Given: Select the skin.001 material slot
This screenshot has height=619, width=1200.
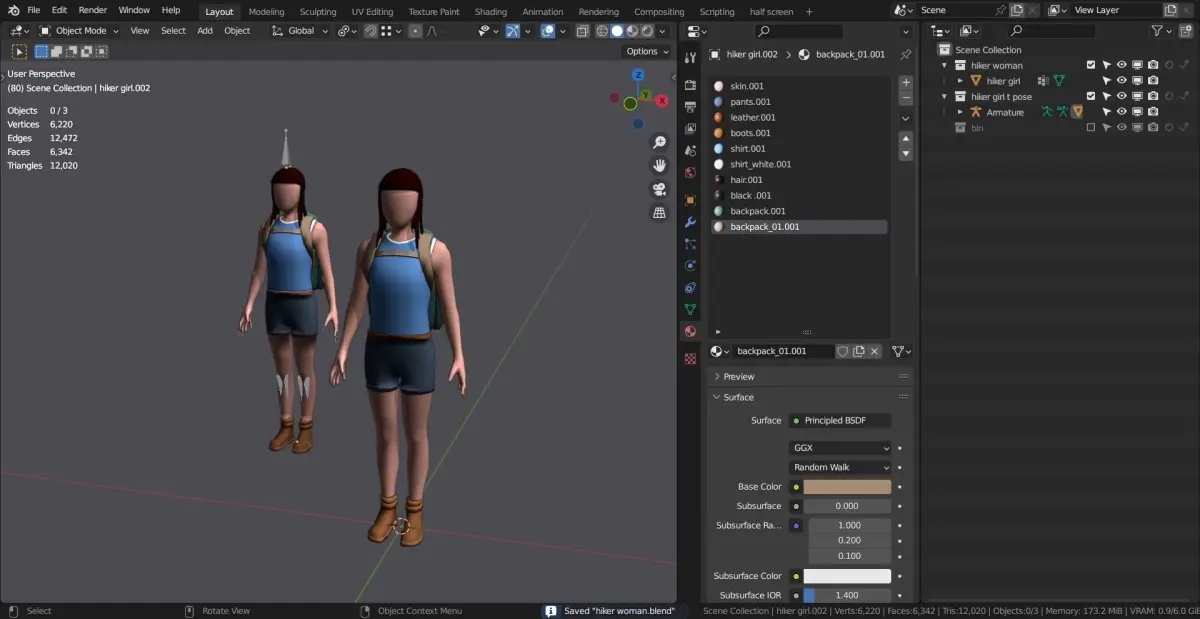Looking at the screenshot, I should 799,86.
